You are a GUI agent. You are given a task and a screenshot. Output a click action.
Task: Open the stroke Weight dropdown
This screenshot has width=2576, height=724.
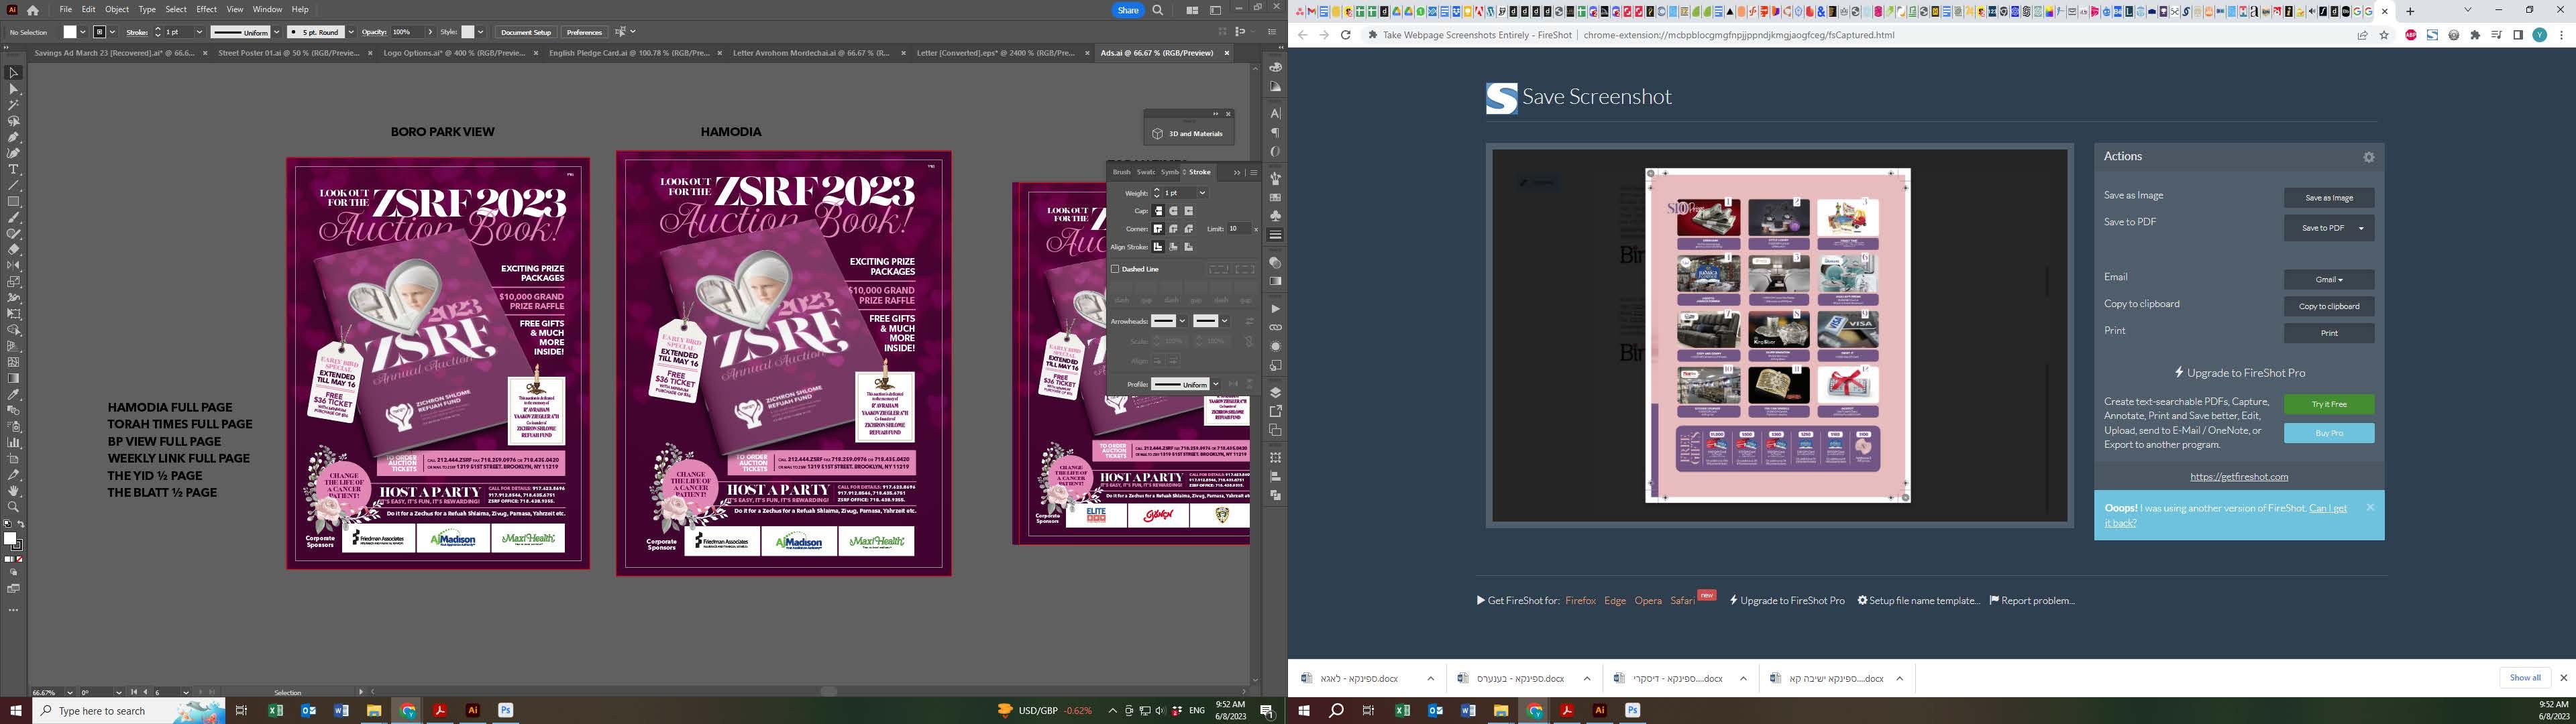click(1202, 193)
